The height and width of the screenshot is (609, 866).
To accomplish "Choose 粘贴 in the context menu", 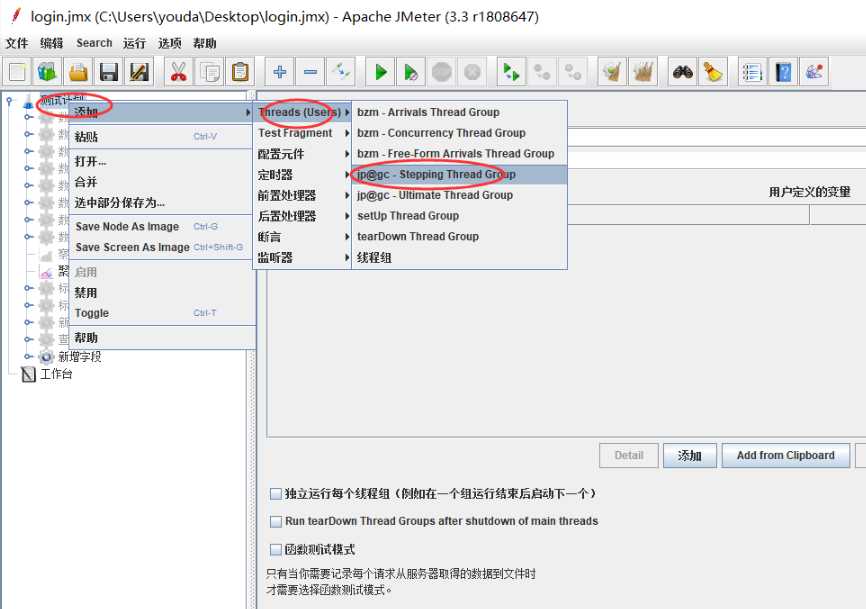I will pos(161,136).
